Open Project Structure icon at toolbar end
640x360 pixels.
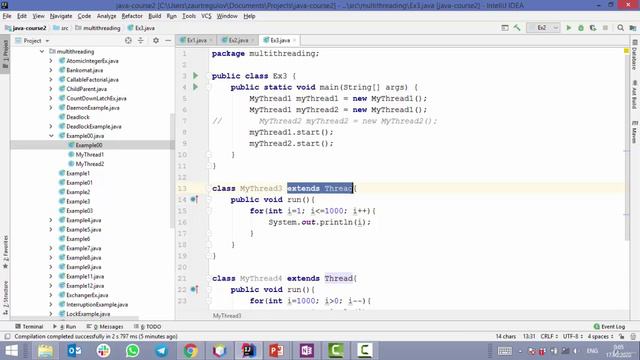[633, 28]
